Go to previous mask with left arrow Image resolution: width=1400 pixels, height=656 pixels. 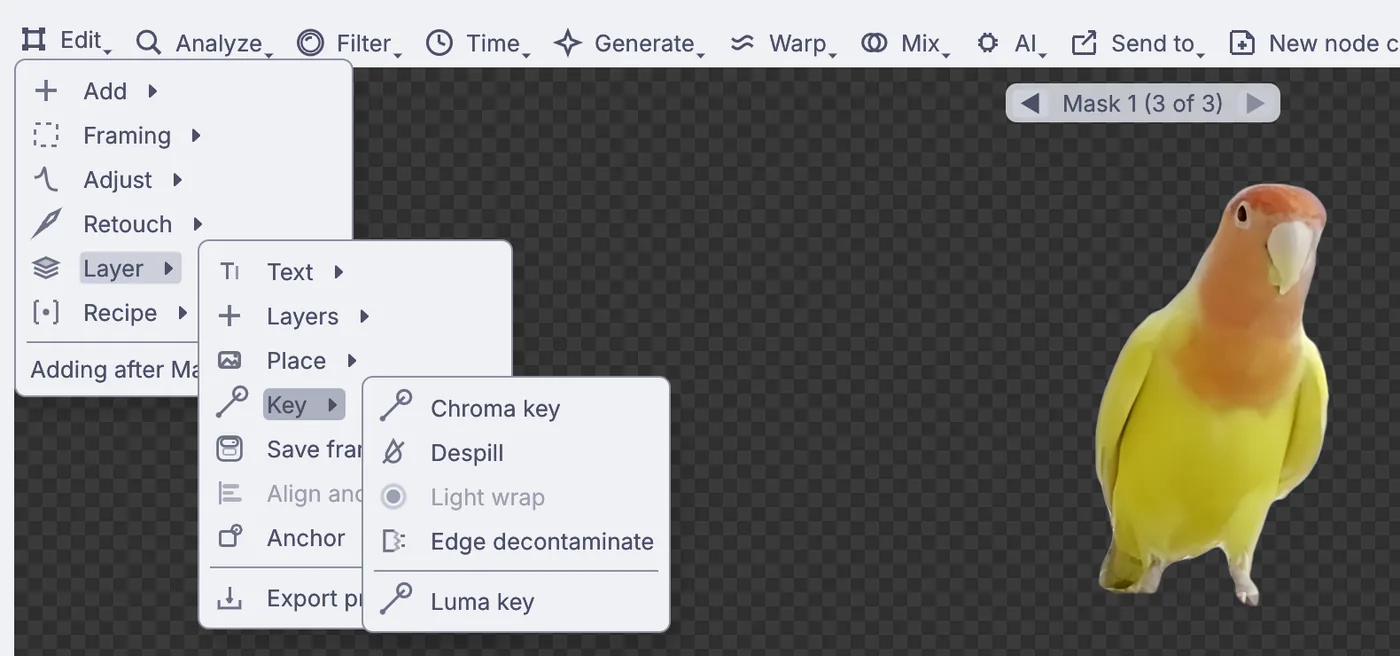pos(1030,103)
